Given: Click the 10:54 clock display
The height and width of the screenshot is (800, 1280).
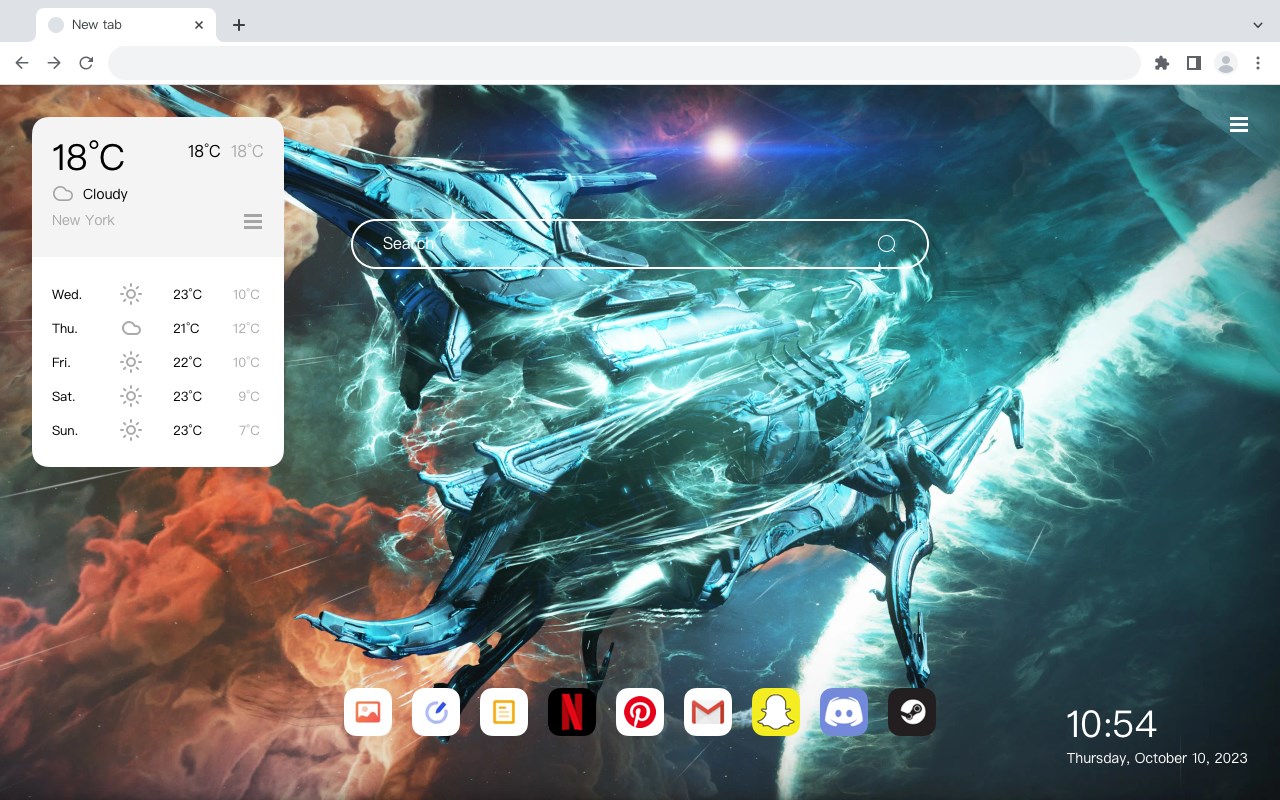Looking at the screenshot, I should [1111, 724].
